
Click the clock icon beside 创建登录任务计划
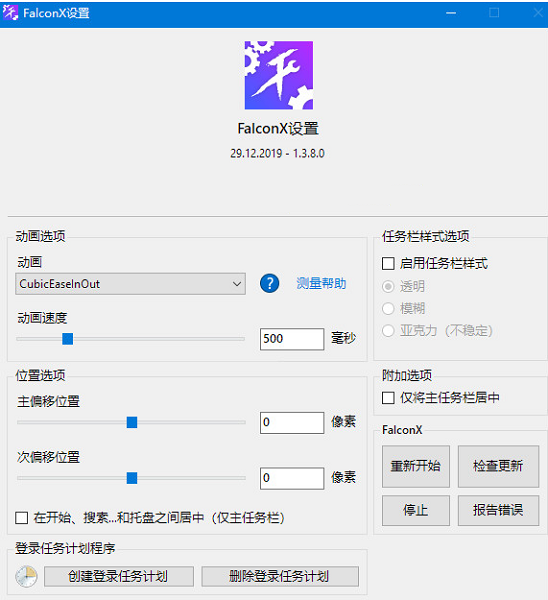(26, 576)
